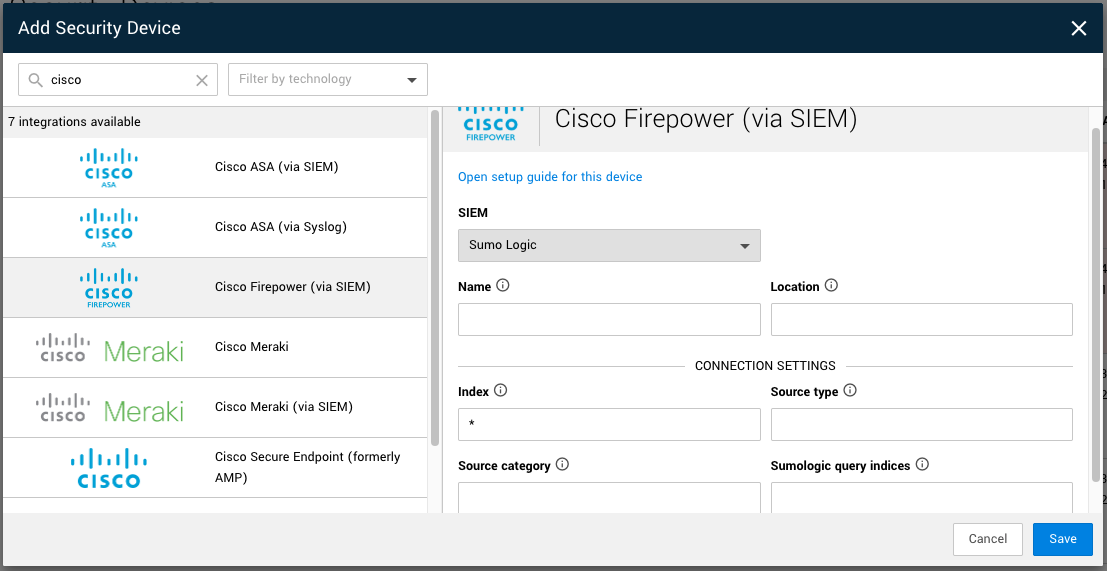Image resolution: width=1107 pixels, height=571 pixels.
Task: Show info for the Location field
Action: [x=831, y=286]
